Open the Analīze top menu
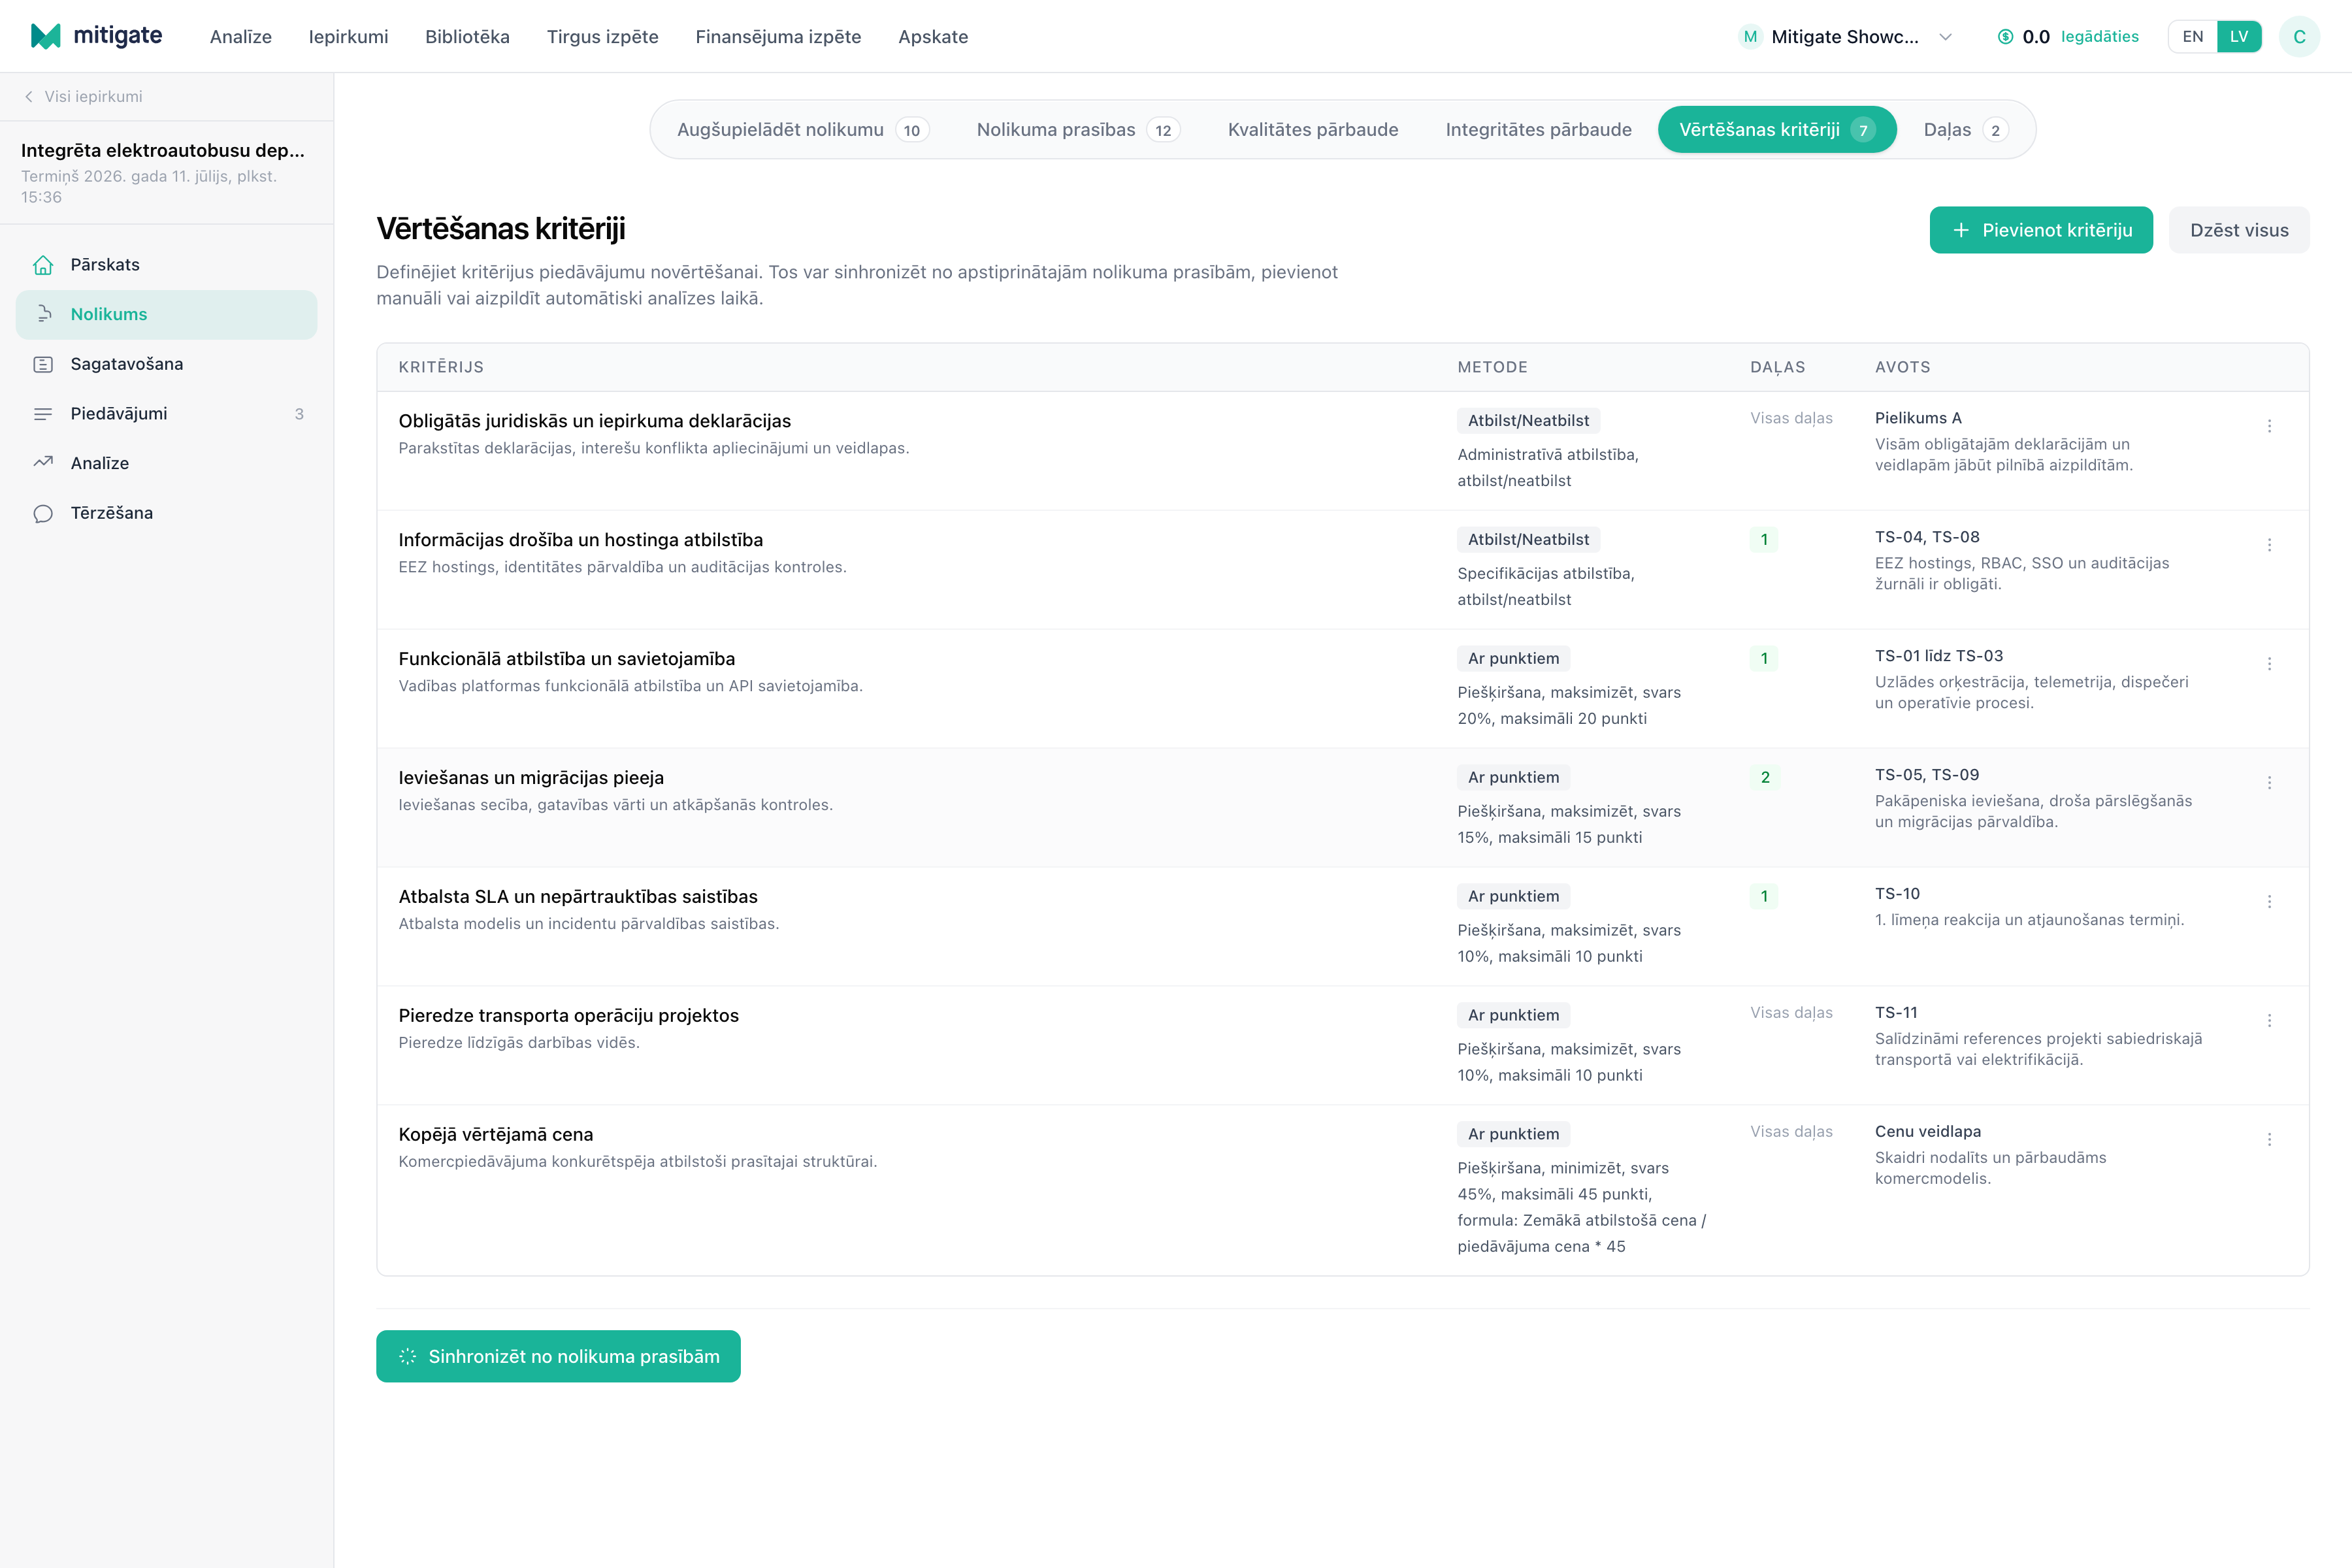Screen dimensions: 2352x1568 pyautogui.click(x=241, y=37)
